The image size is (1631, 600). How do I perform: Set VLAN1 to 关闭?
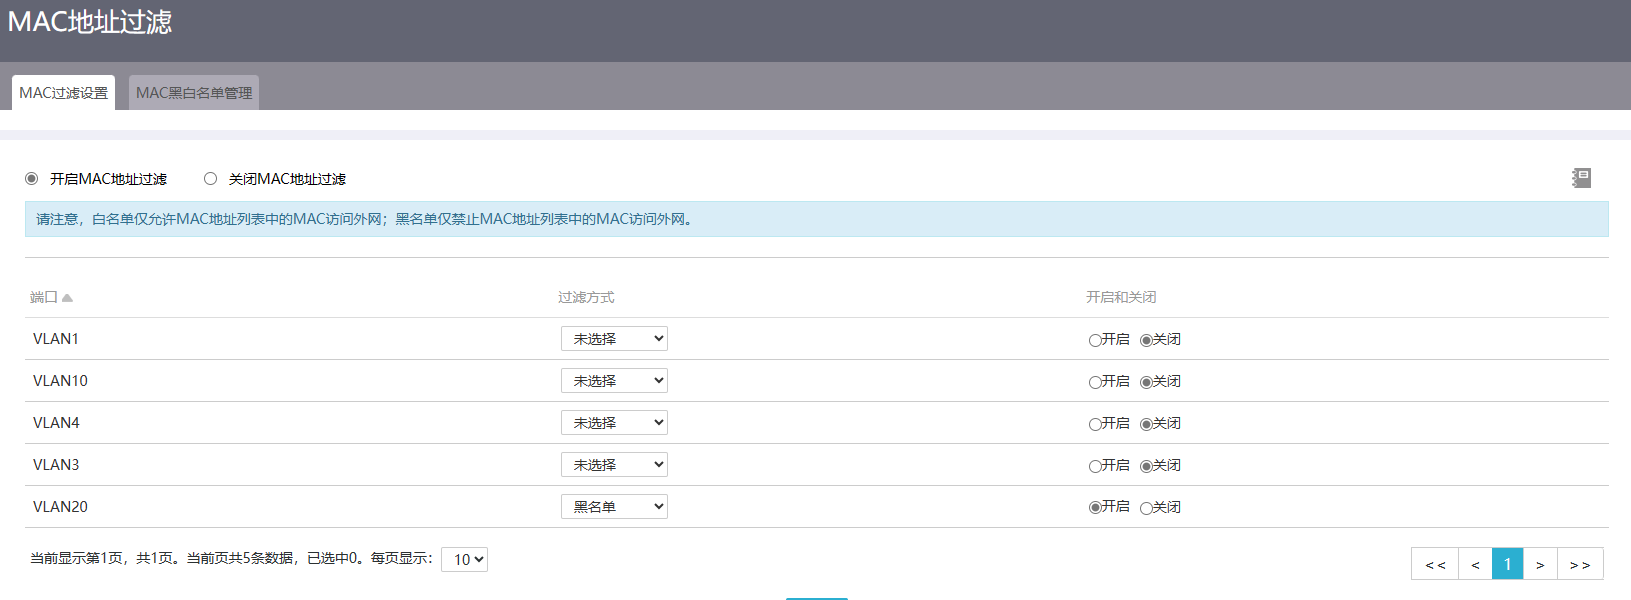[1146, 340]
